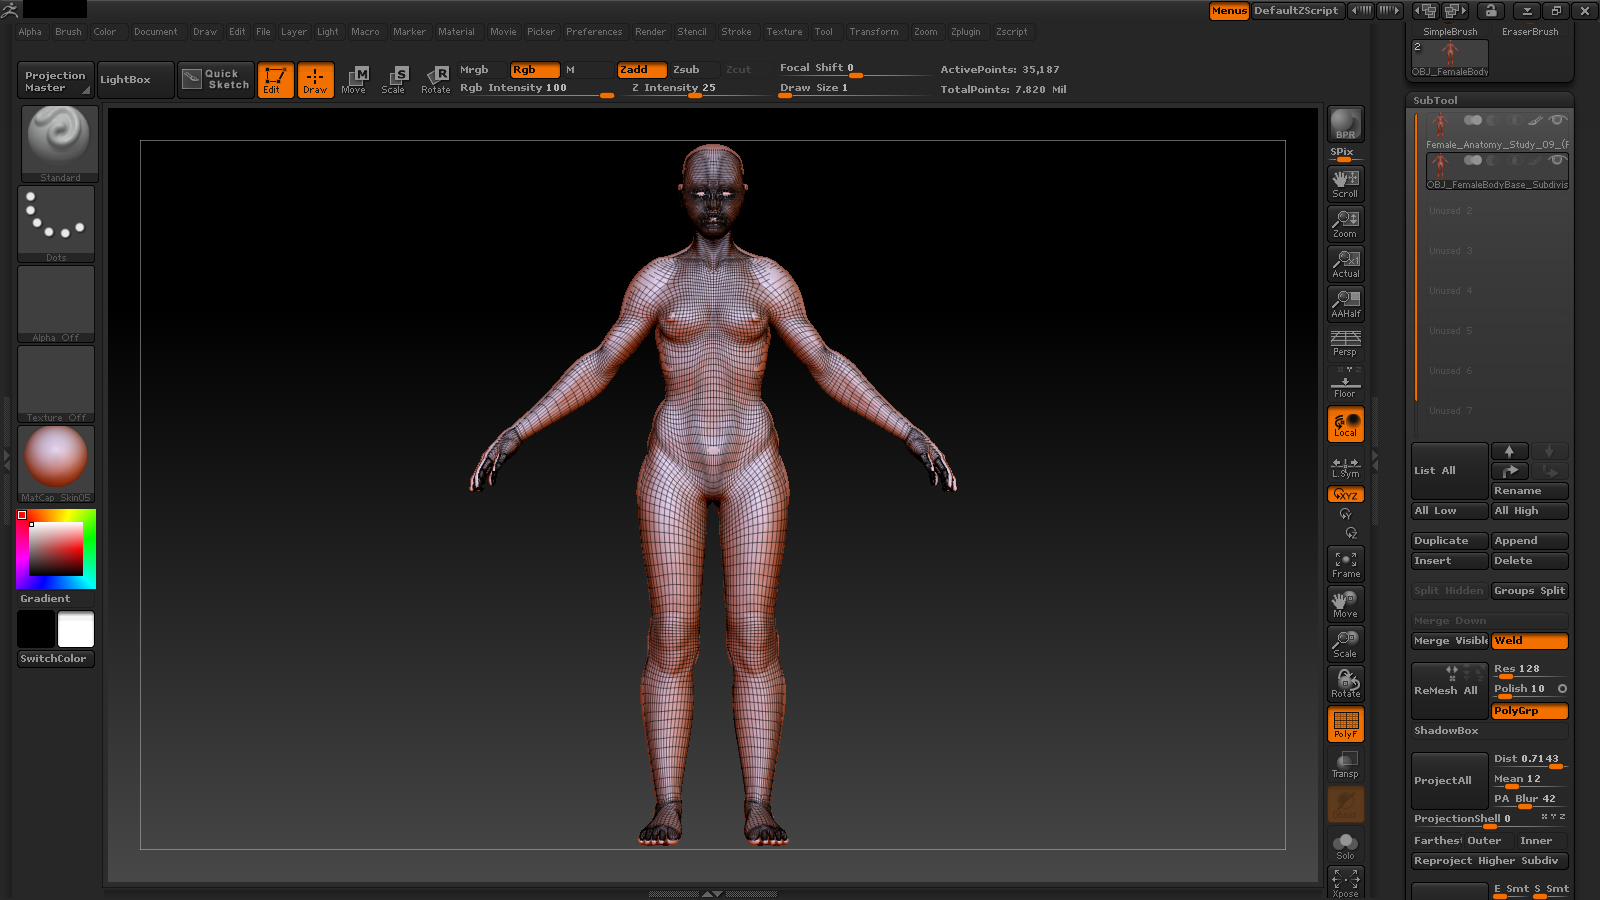Open the Dots stroke selector
This screenshot has width=1600, height=900.
point(55,222)
